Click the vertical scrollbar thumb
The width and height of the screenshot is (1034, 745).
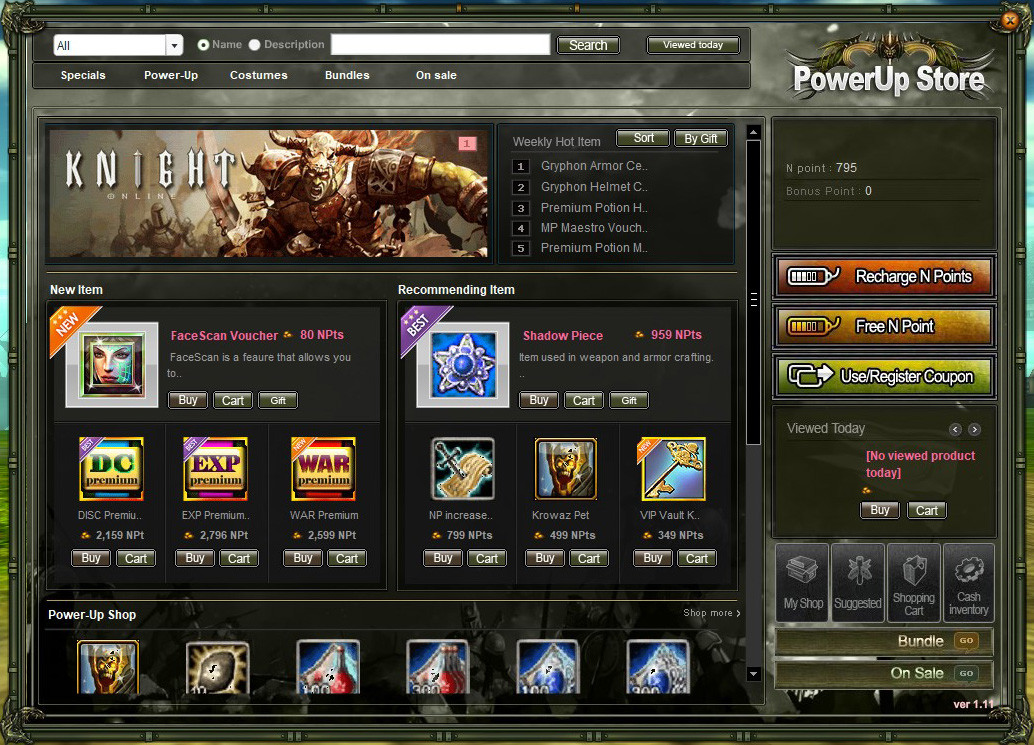point(753,293)
